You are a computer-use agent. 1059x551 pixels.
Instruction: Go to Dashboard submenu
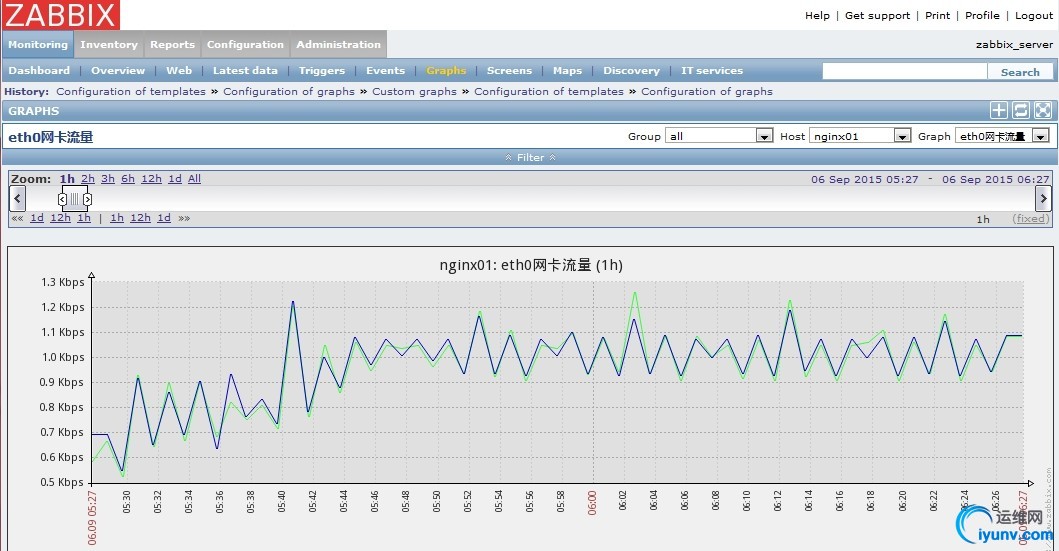click(39, 70)
